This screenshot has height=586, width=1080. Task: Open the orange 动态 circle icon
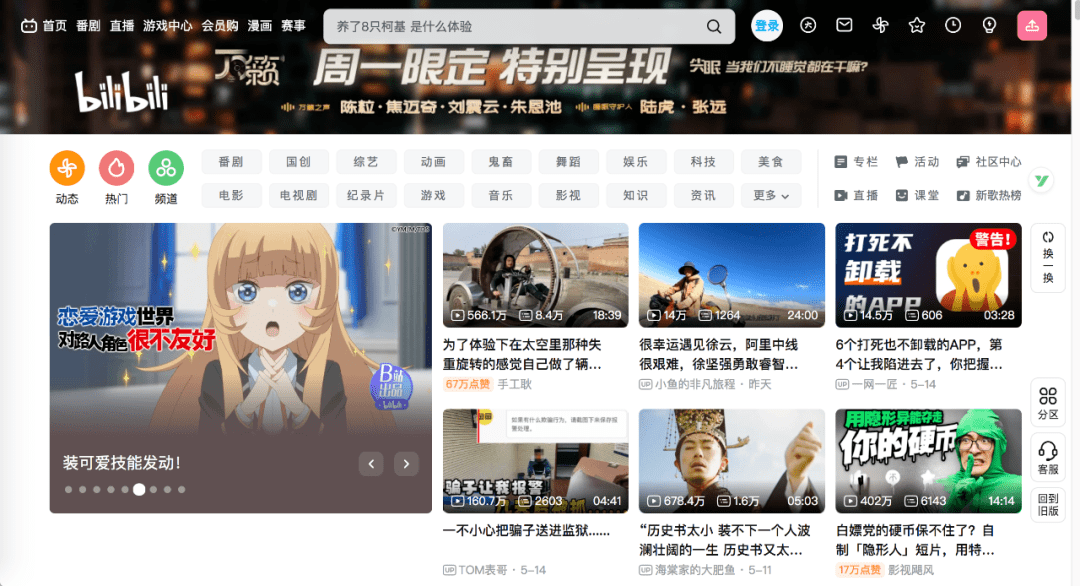[x=67, y=168]
